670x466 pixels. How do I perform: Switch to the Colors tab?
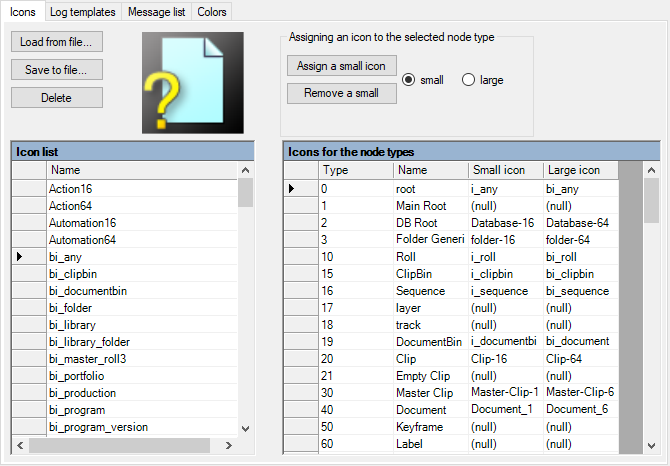[x=211, y=12]
